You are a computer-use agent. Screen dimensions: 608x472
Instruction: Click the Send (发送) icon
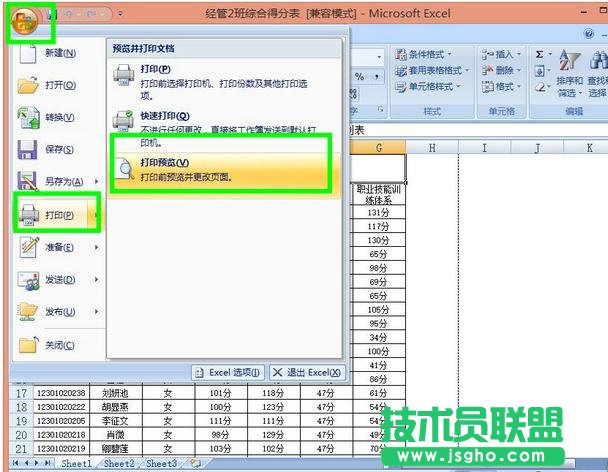[29, 279]
